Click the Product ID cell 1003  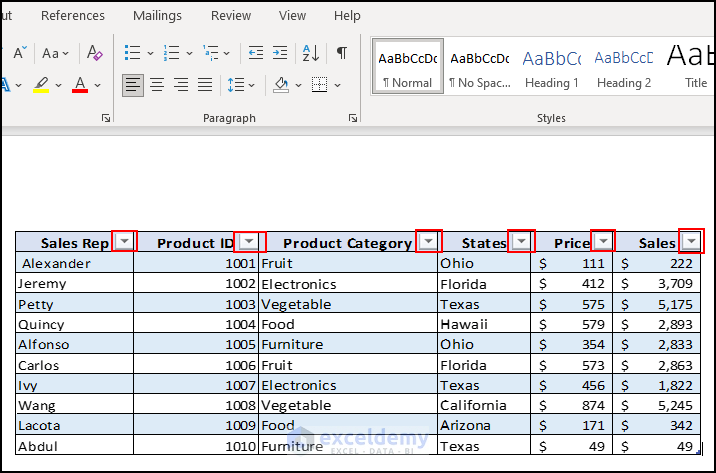(196, 304)
